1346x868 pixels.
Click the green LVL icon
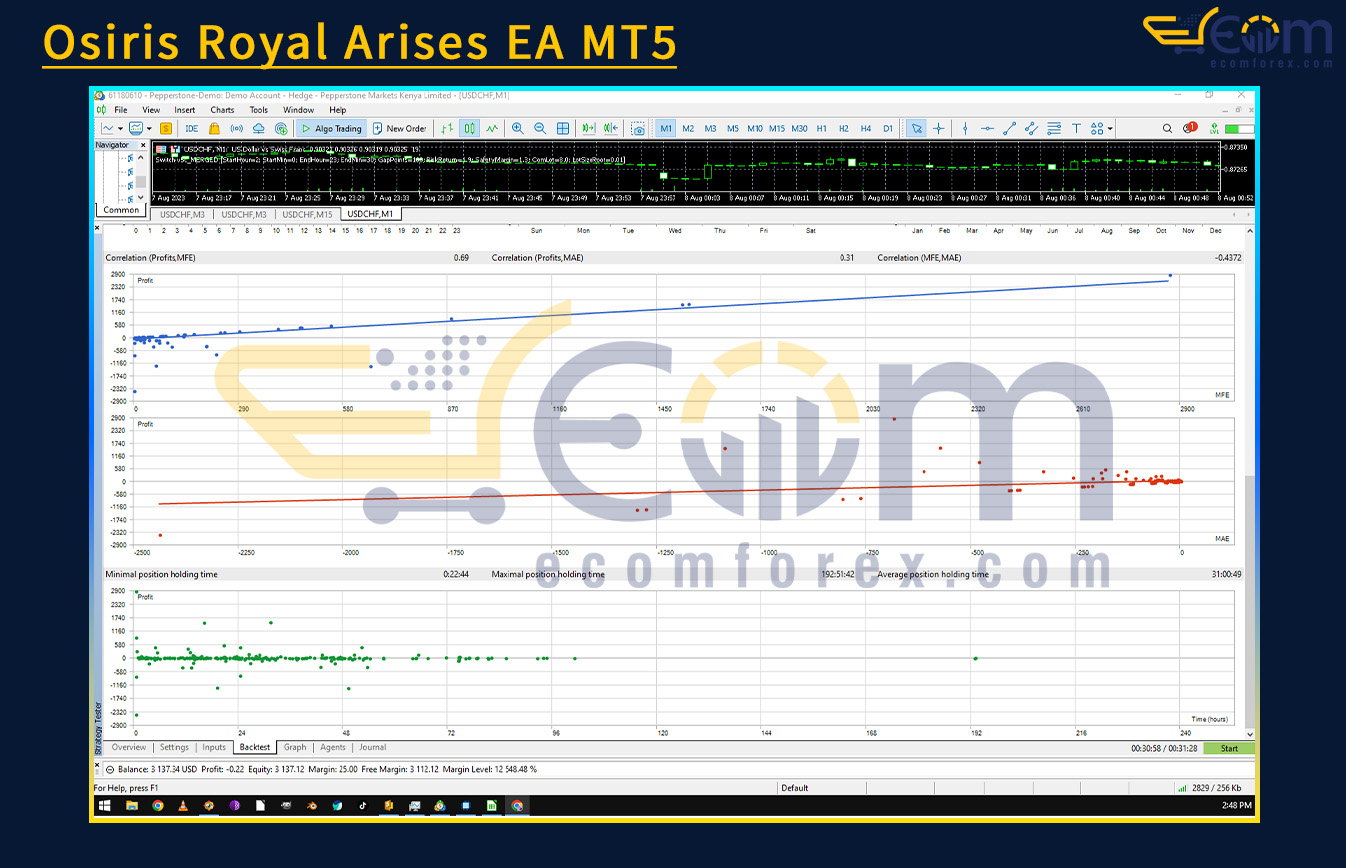[x=1215, y=128]
